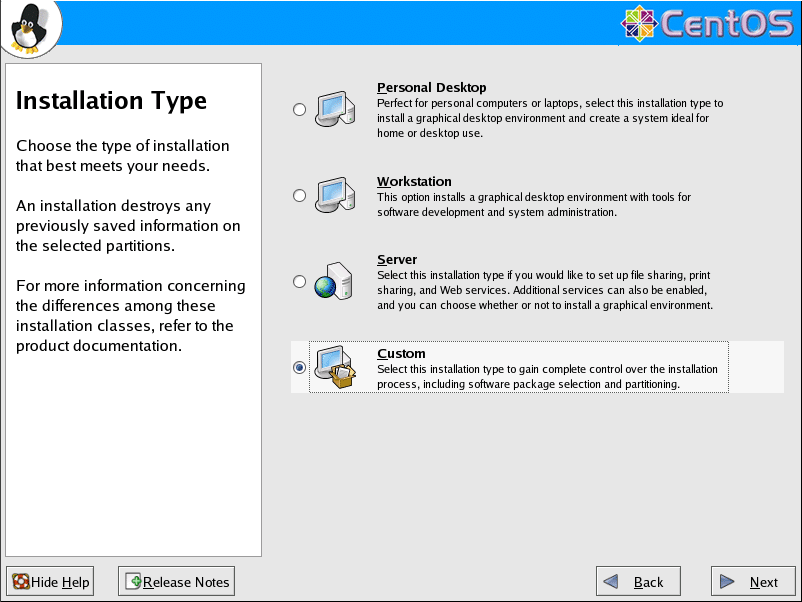Viewport: 802px width, 602px height.
Task: Choose the Server radio button
Action: [x=300, y=282]
